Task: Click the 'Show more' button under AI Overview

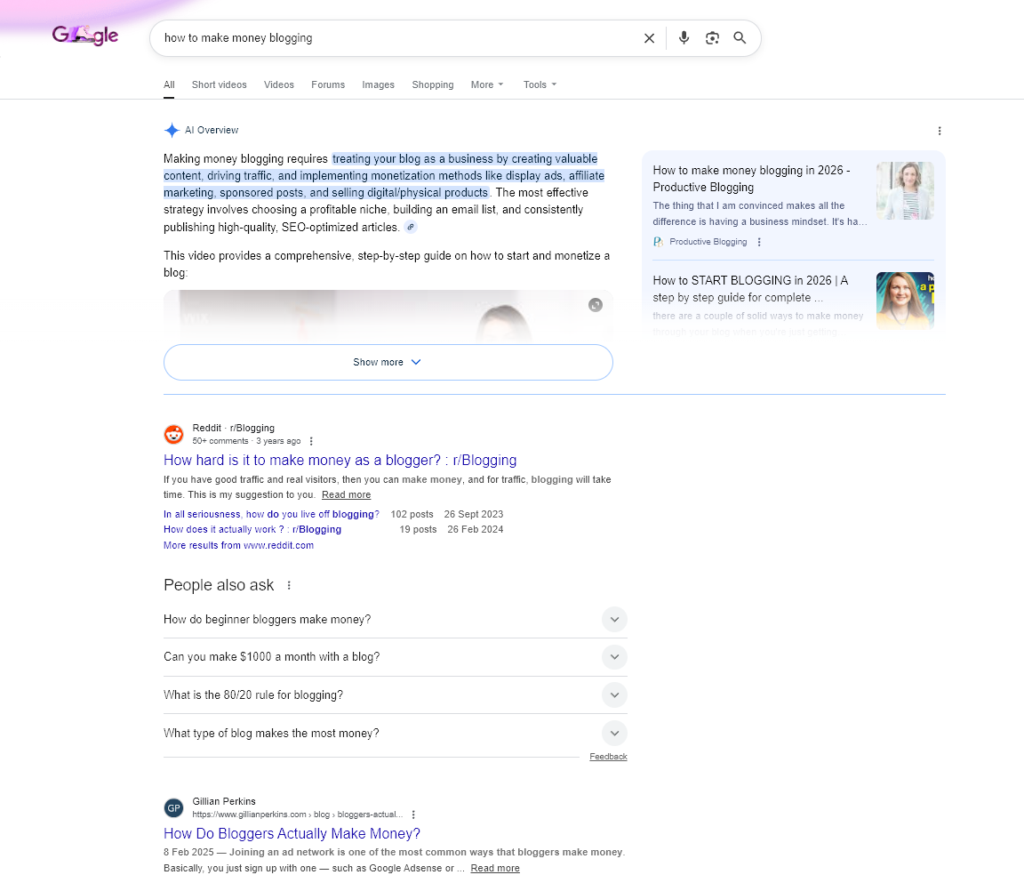Action: tap(387, 362)
